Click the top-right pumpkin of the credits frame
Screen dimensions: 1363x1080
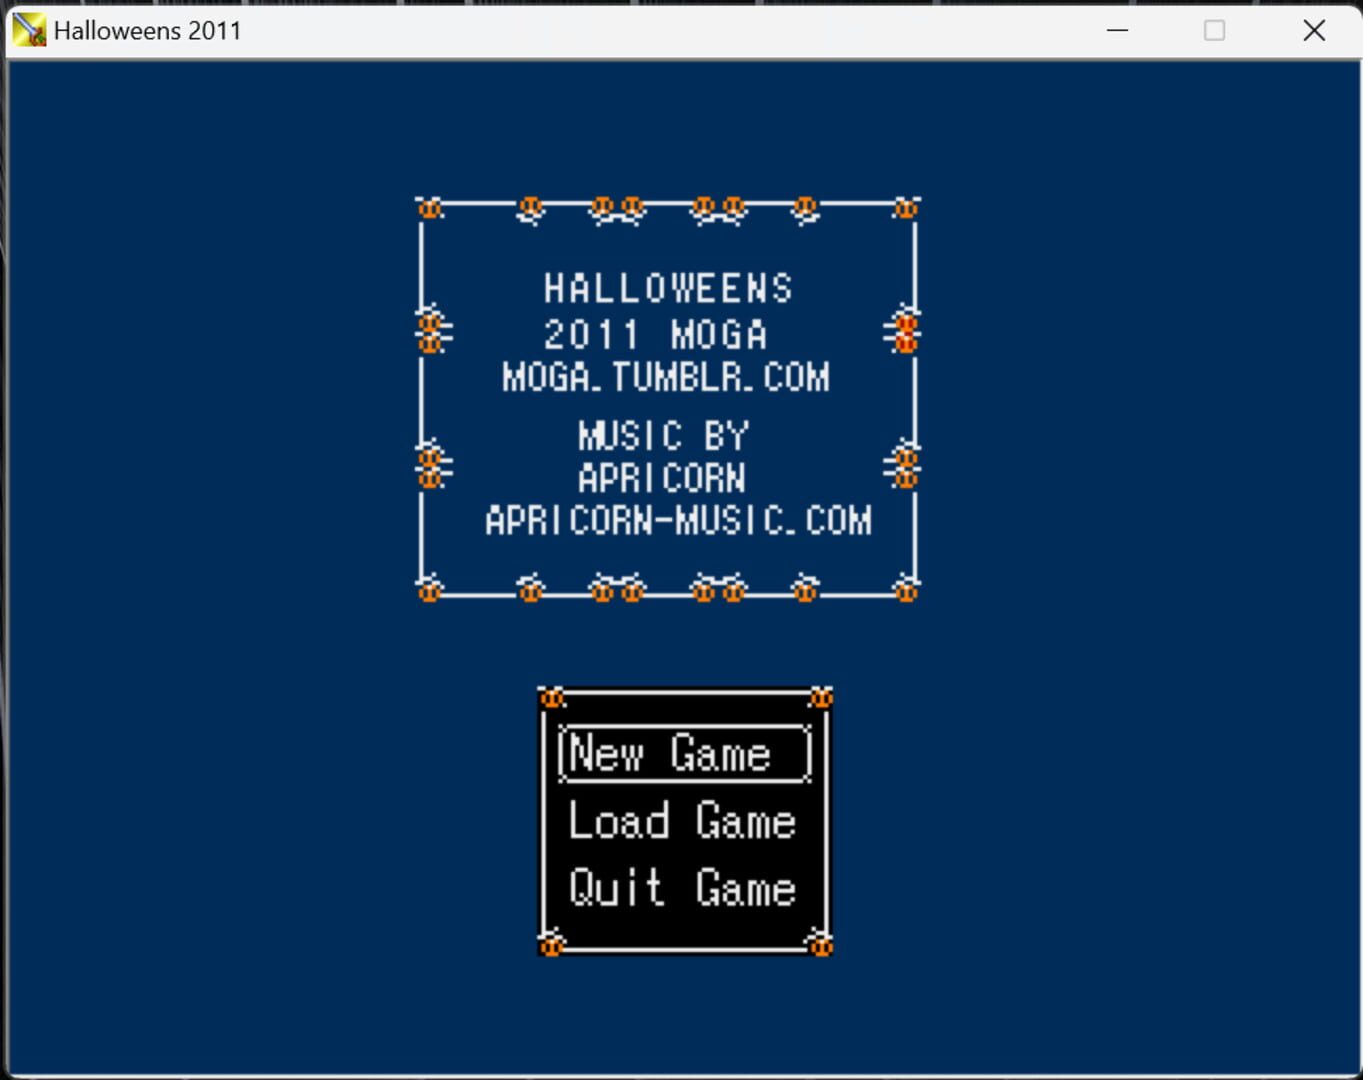pos(905,208)
